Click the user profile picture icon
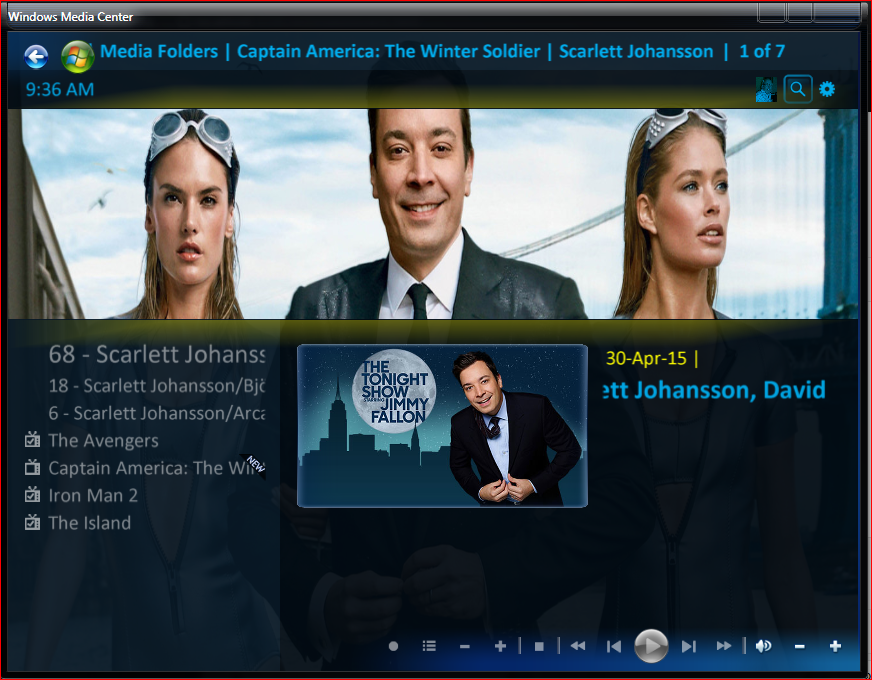This screenshot has width=872, height=680. click(x=766, y=89)
